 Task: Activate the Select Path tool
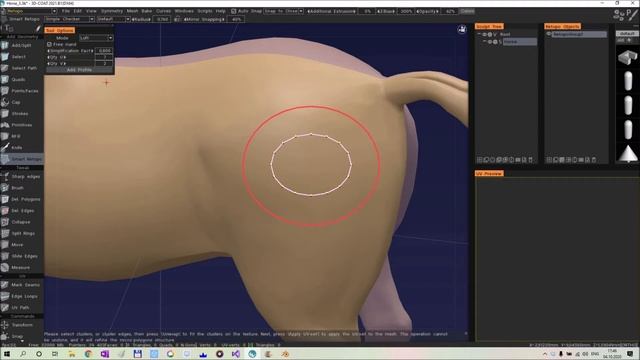pos(22,68)
